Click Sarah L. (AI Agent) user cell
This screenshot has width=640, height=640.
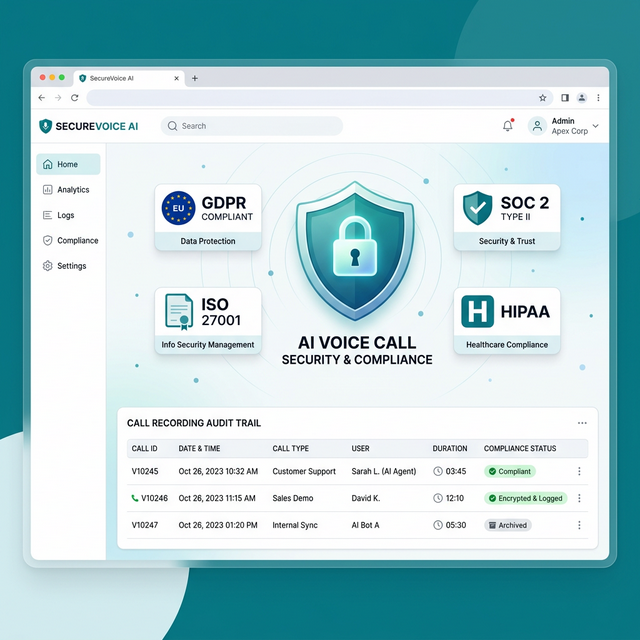(x=384, y=471)
